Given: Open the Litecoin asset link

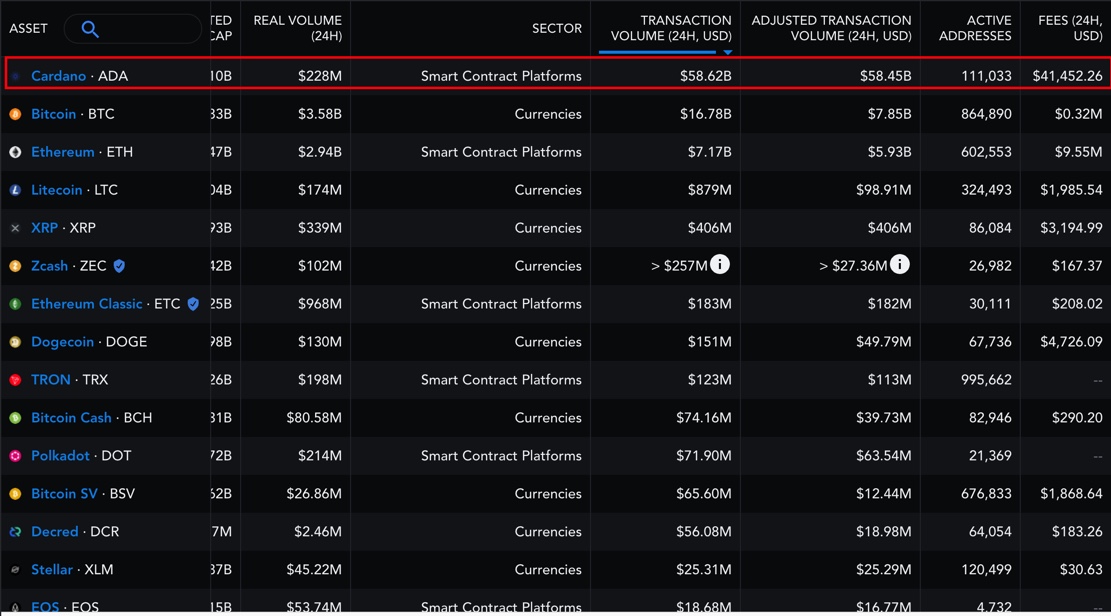Looking at the screenshot, I should (x=57, y=190).
